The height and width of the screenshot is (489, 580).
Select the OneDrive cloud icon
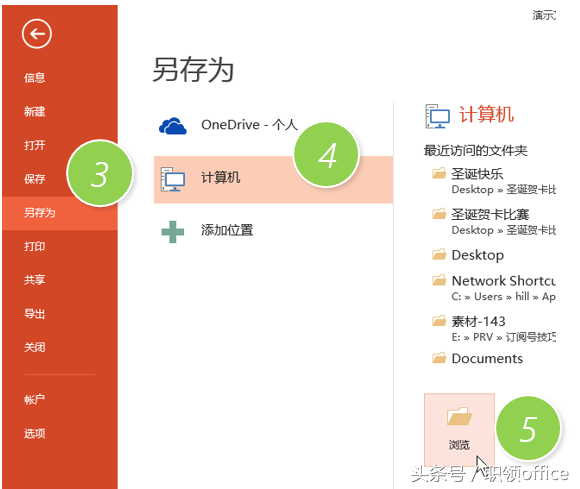point(172,126)
